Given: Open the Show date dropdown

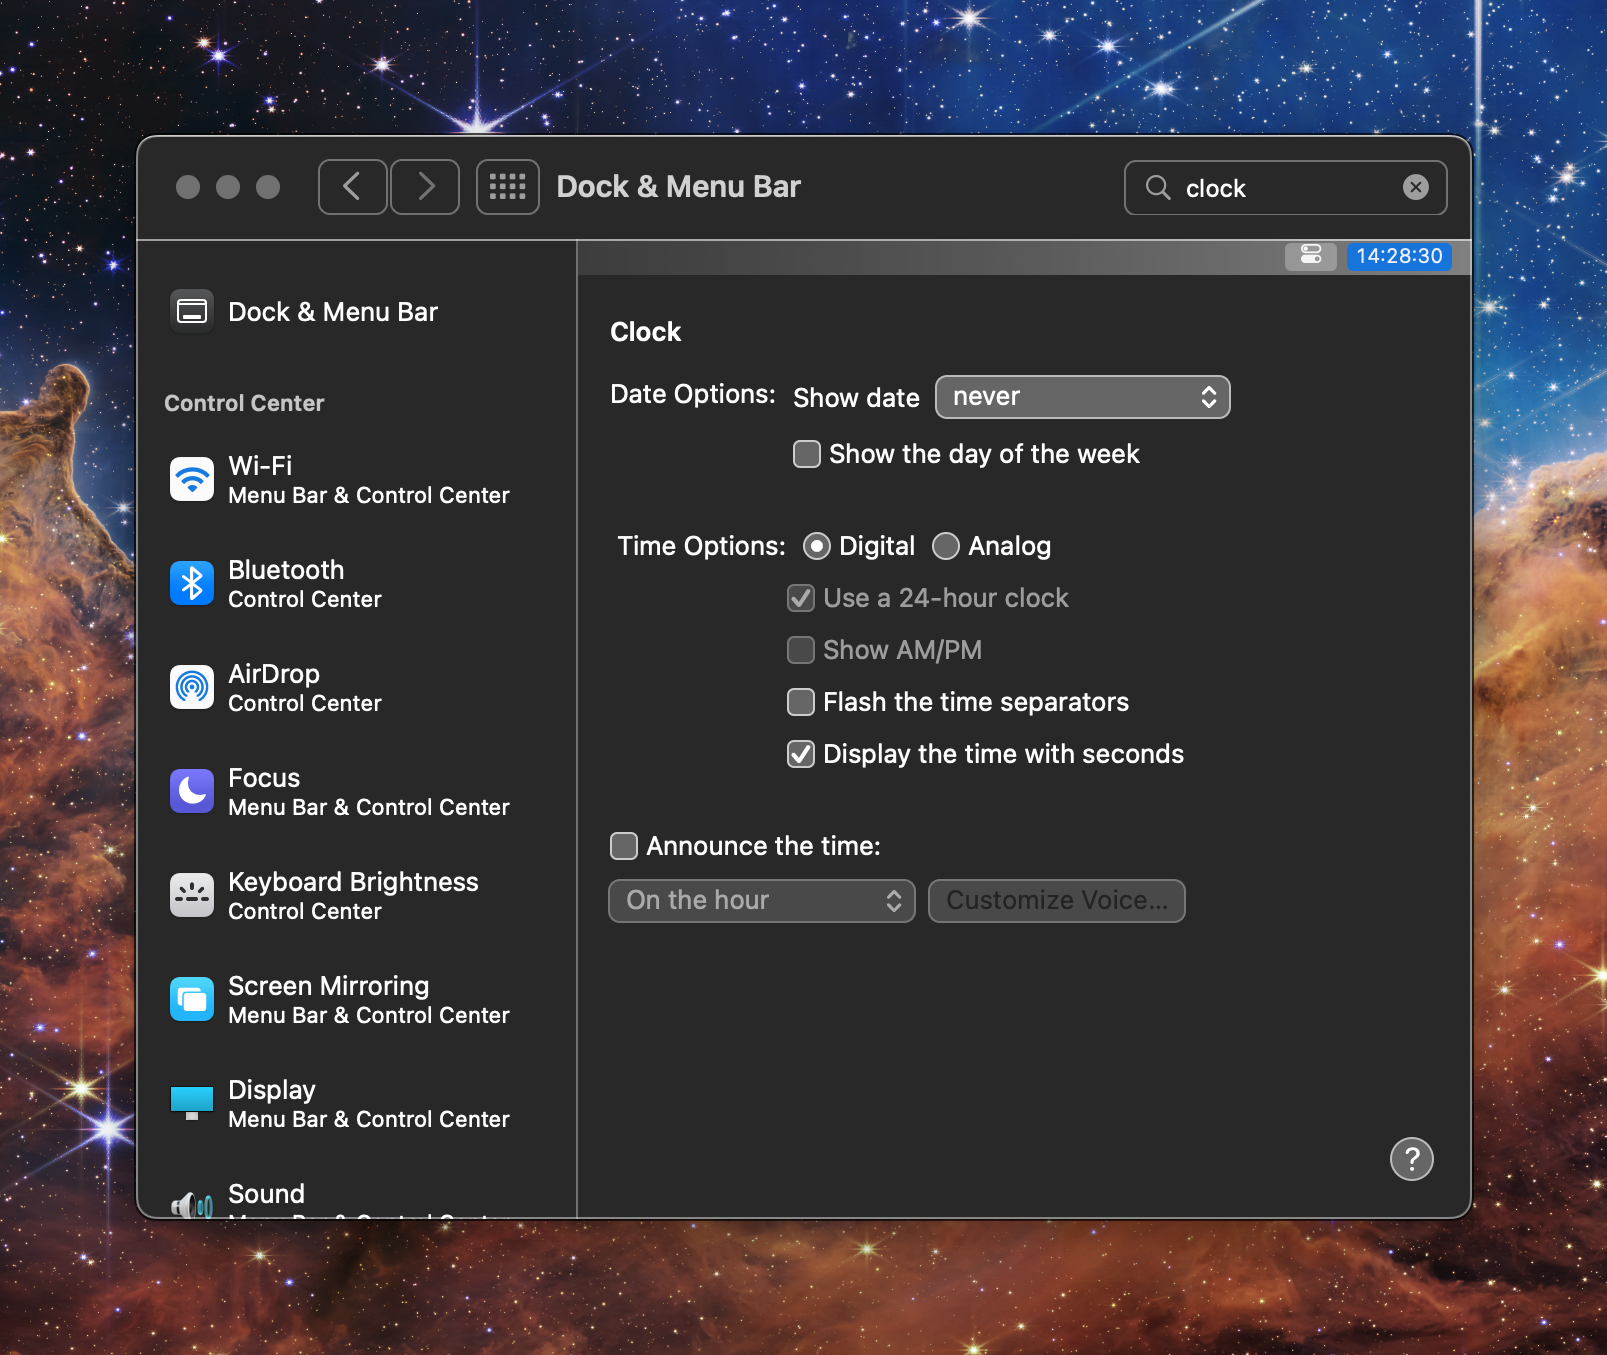Looking at the screenshot, I should (x=1082, y=397).
